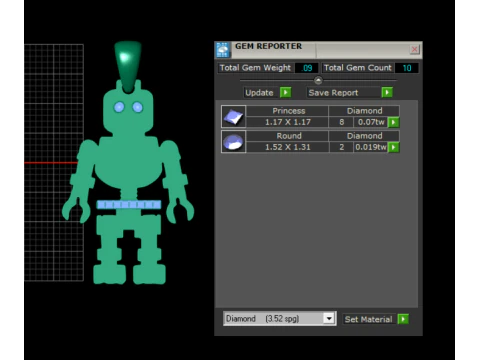Close the Gem Reporter panel
Viewport: 480px width, 360px height.
[414, 50]
